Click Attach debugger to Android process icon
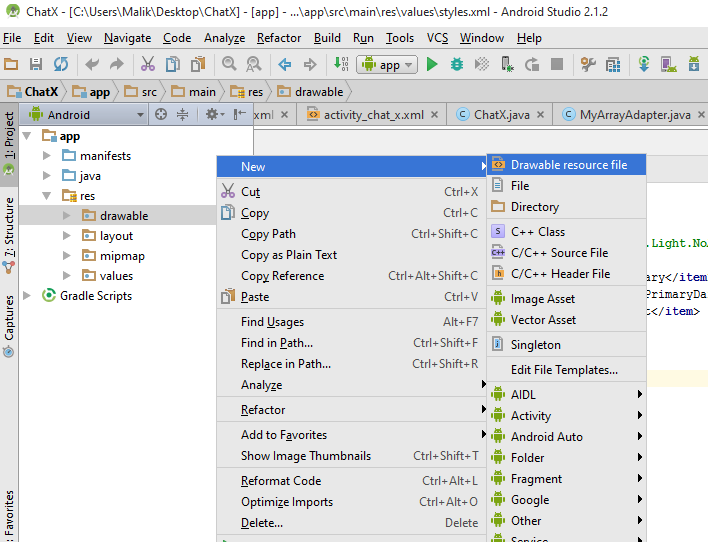The height and width of the screenshot is (542, 708). click(507, 64)
